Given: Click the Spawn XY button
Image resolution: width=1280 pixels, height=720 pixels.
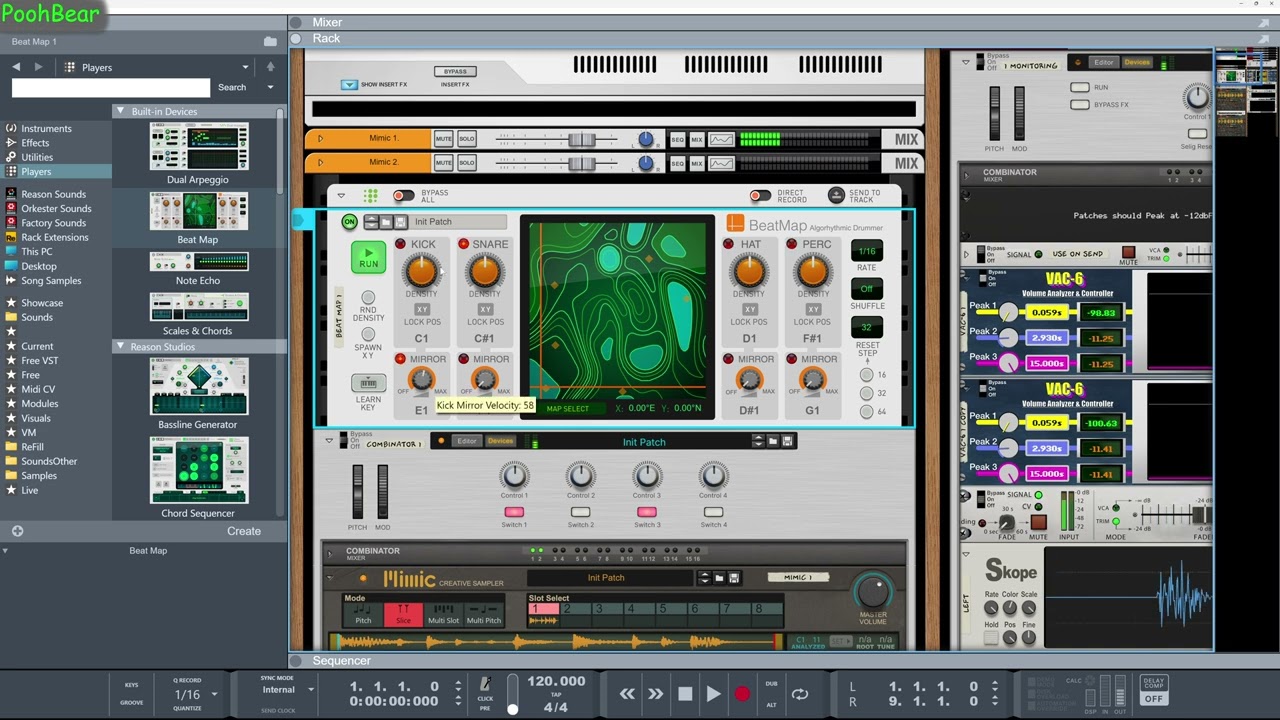Looking at the screenshot, I should (368, 335).
